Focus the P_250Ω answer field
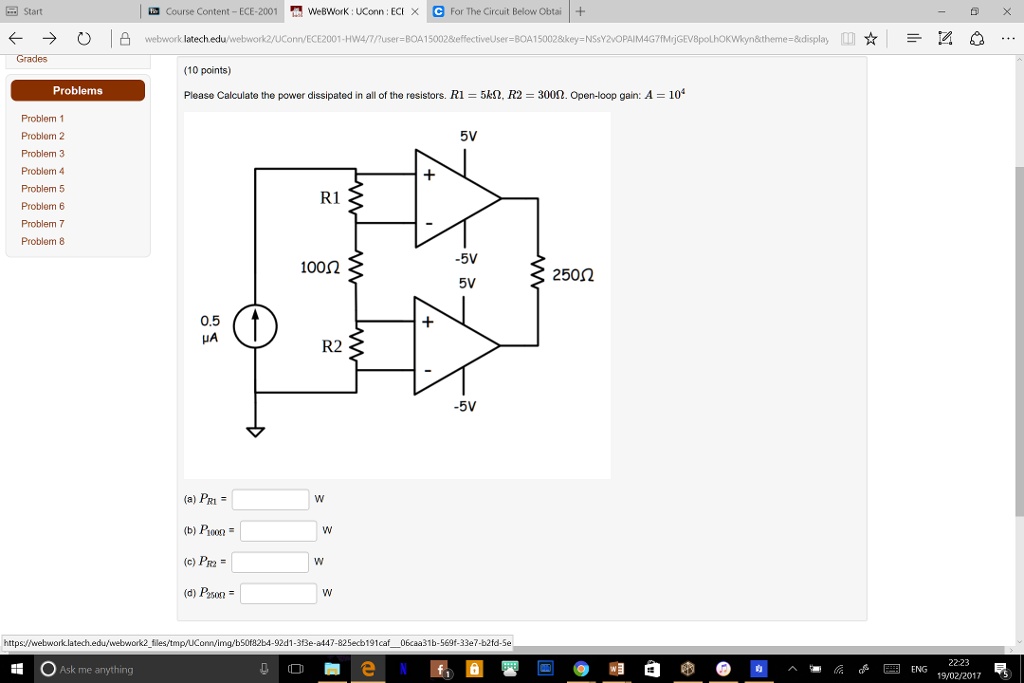This screenshot has width=1024, height=683. 278,594
